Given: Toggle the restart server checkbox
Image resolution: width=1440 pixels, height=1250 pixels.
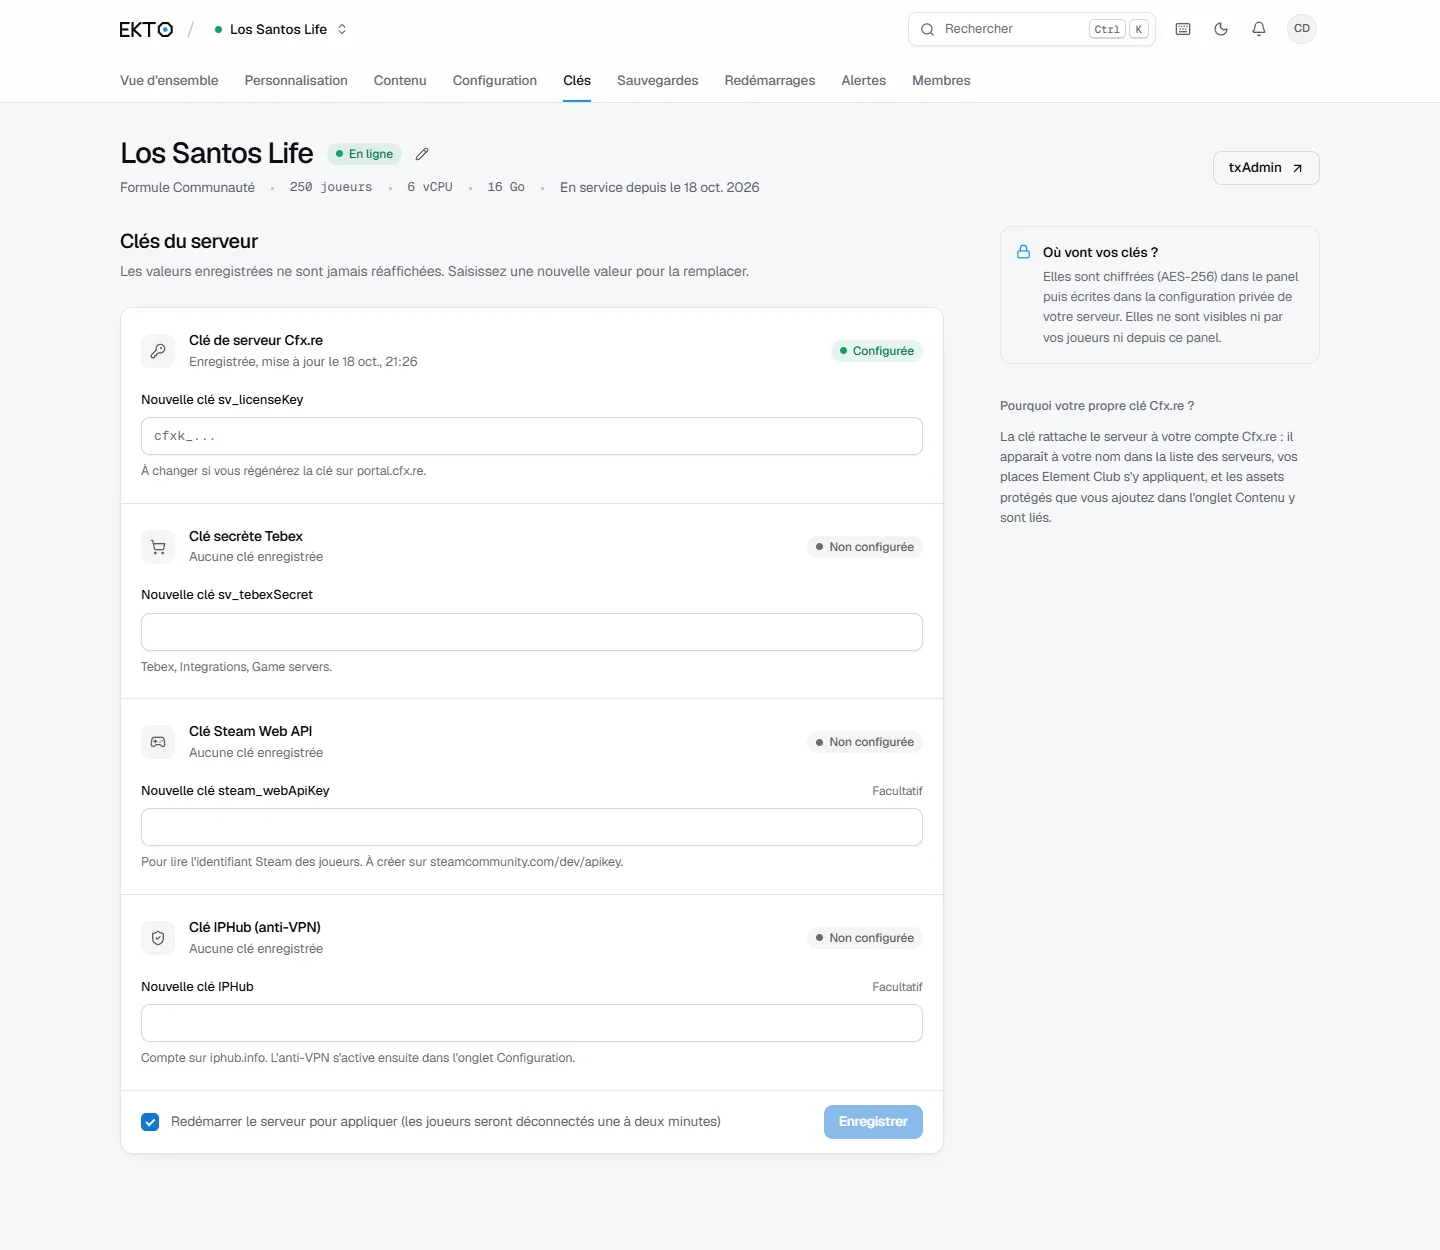Looking at the screenshot, I should 150,1122.
